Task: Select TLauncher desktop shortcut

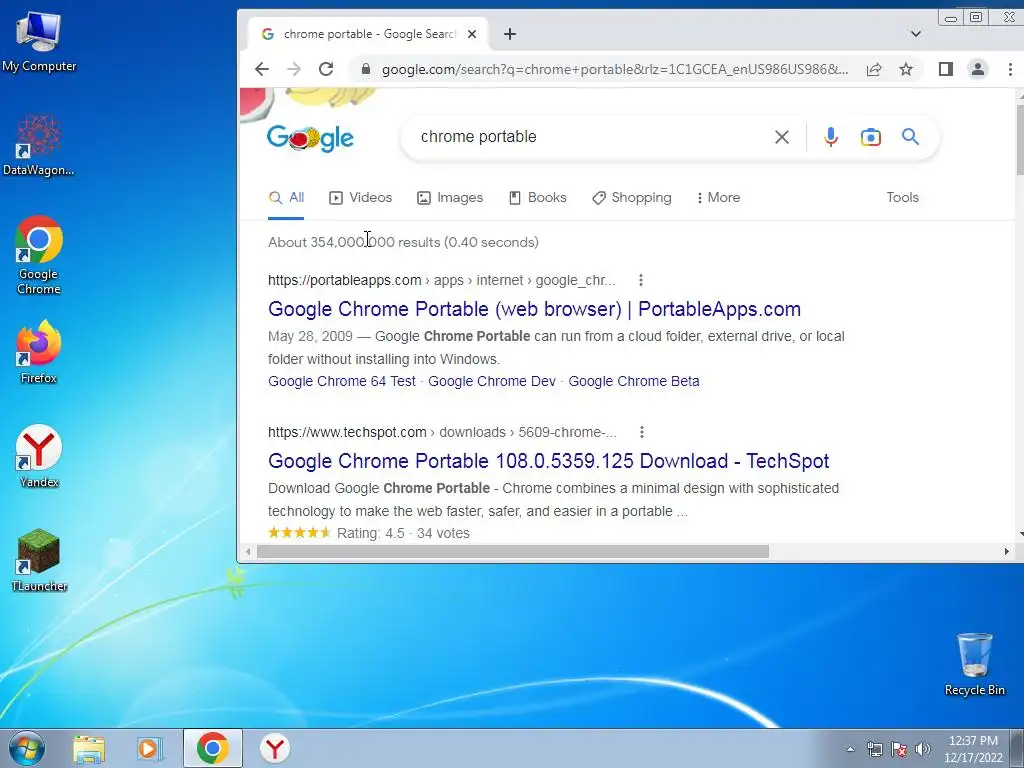Action: point(39,560)
